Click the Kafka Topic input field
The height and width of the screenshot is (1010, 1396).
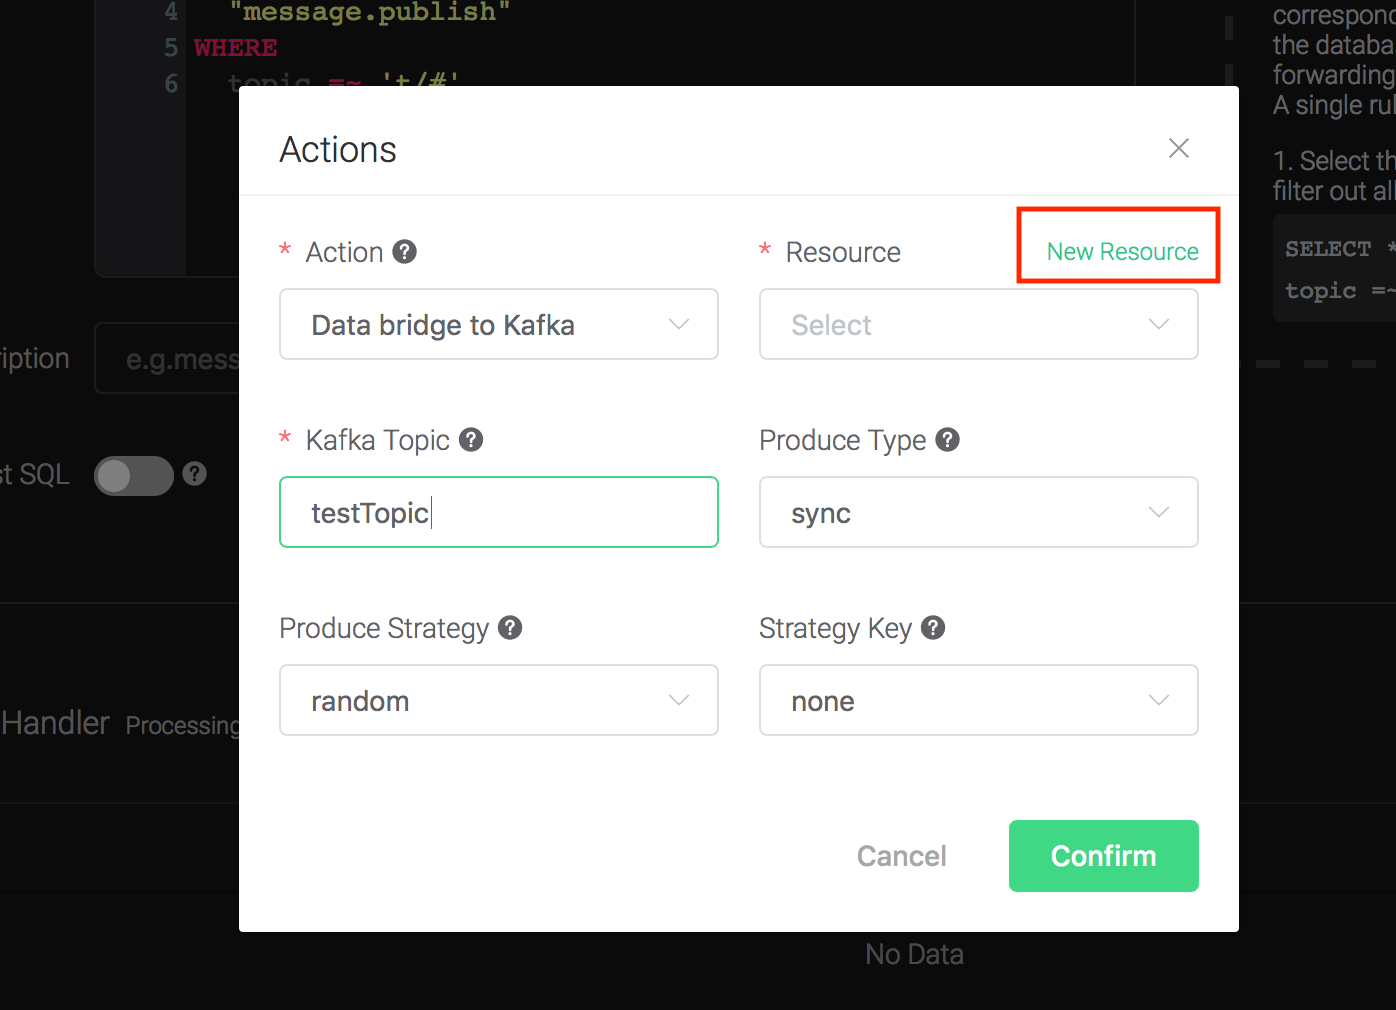(498, 513)
